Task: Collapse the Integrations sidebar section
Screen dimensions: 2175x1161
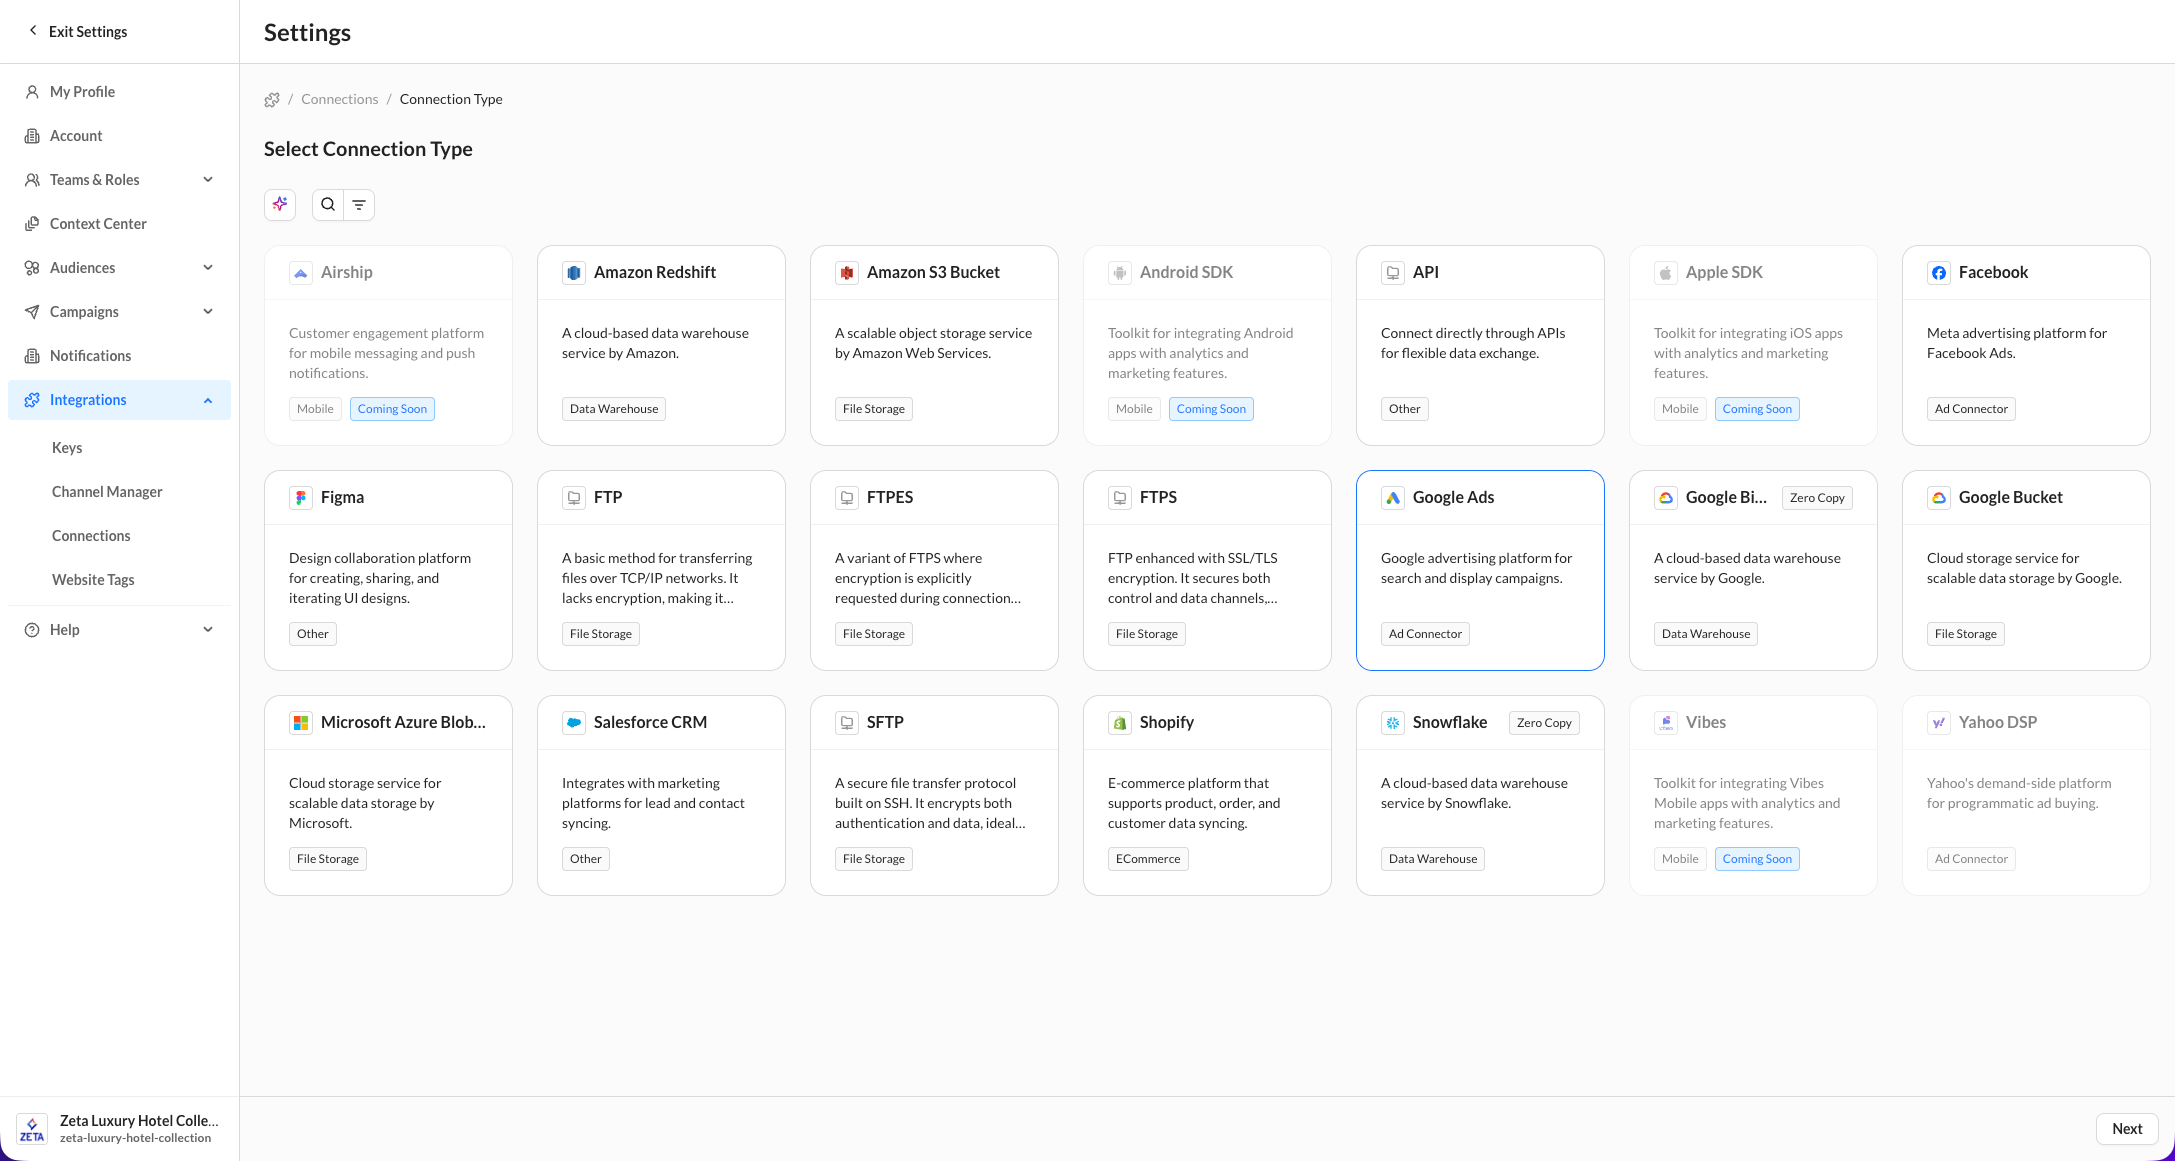Action: tap(119, 400)
